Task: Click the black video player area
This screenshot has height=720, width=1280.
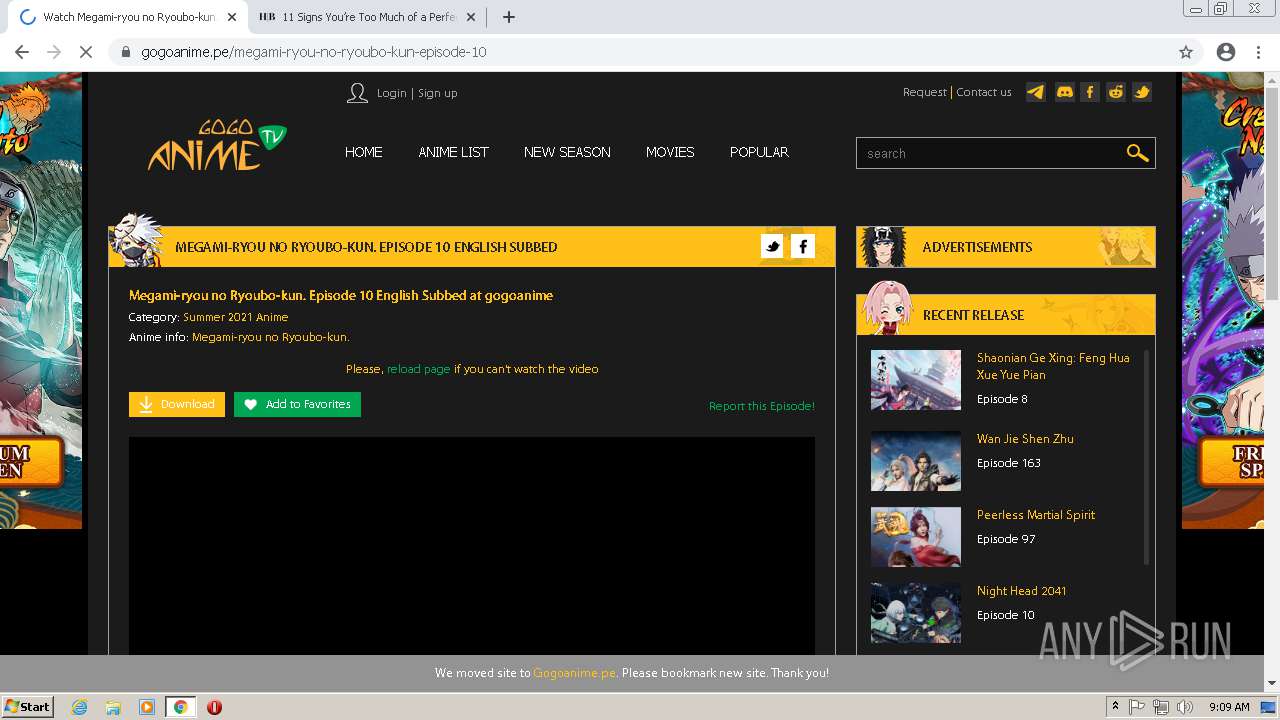Action: [x=472, y=546]
